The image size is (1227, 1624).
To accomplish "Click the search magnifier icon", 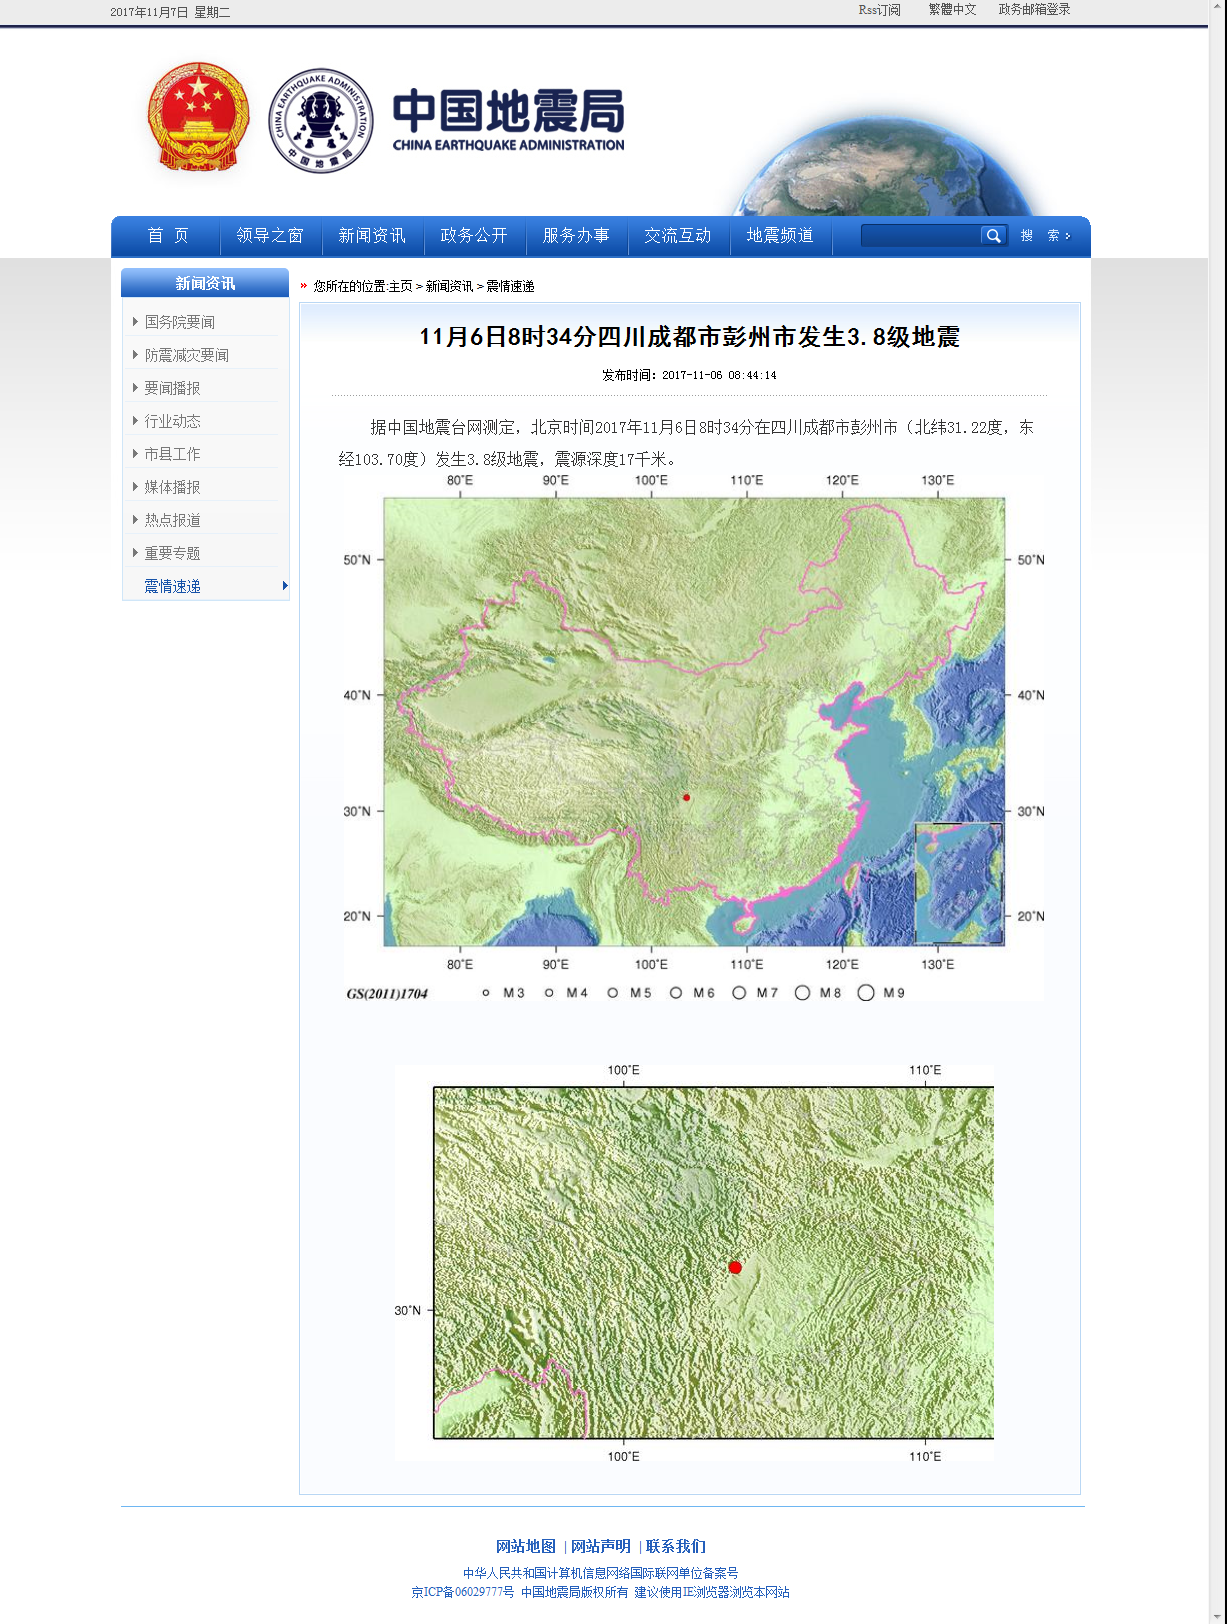I will coord(993,236).
